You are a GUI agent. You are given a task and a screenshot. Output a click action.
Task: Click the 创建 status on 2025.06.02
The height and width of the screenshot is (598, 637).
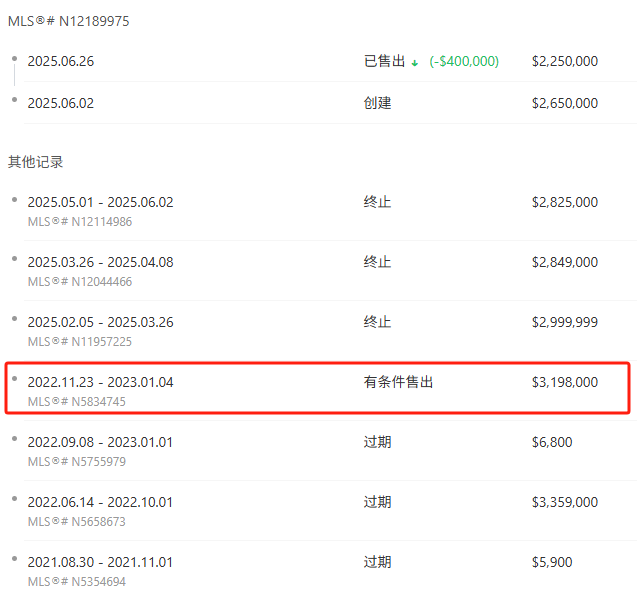[377, 103]
